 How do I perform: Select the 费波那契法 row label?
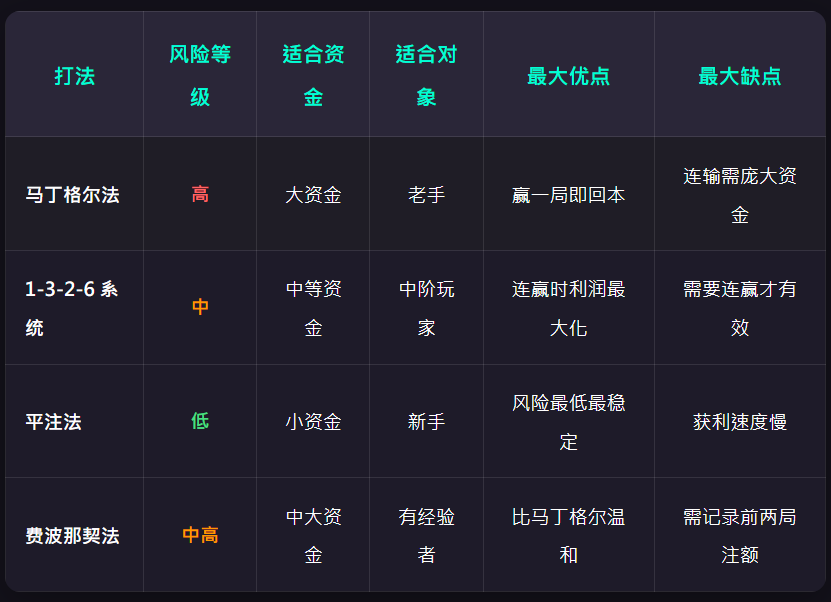pyautogui.click(x=72, y=536)
